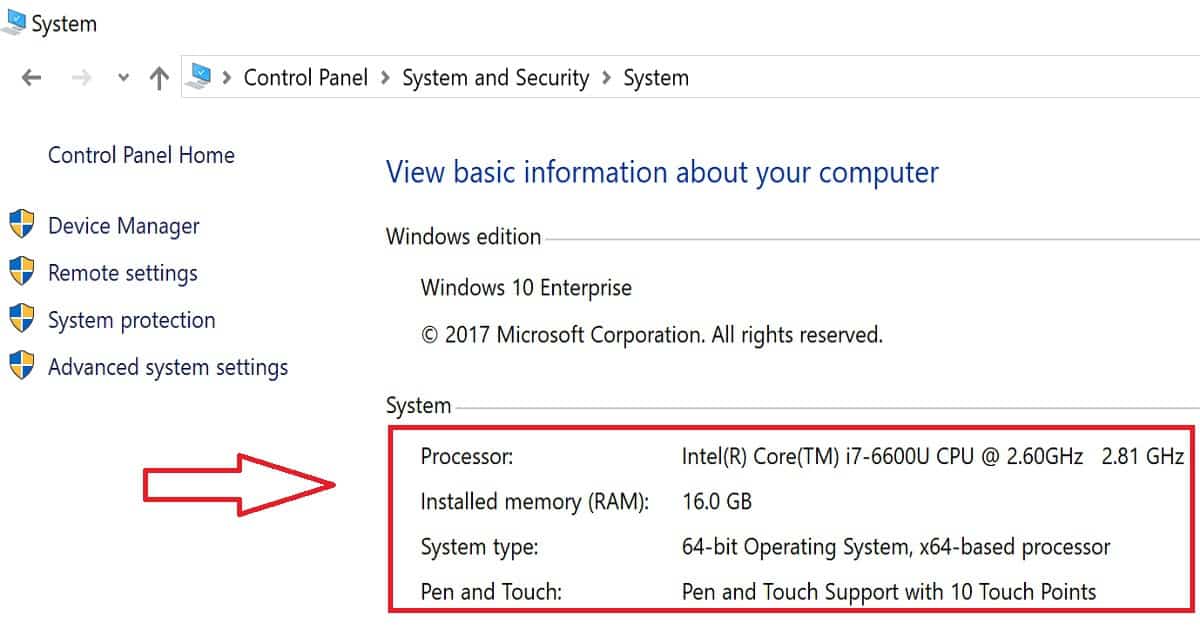Open Remote settings link
The height and width of the screenshot is (630, 1200).
123,273
